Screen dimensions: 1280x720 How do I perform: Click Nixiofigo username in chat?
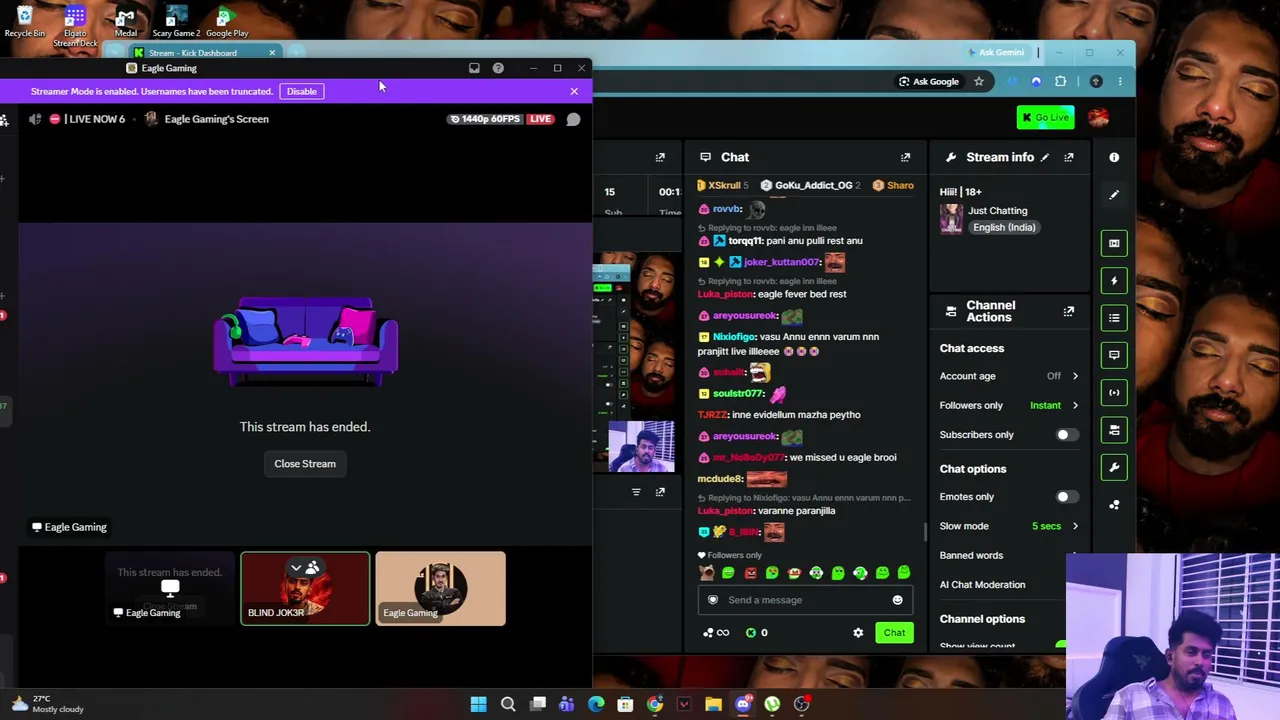pos(735,337)
